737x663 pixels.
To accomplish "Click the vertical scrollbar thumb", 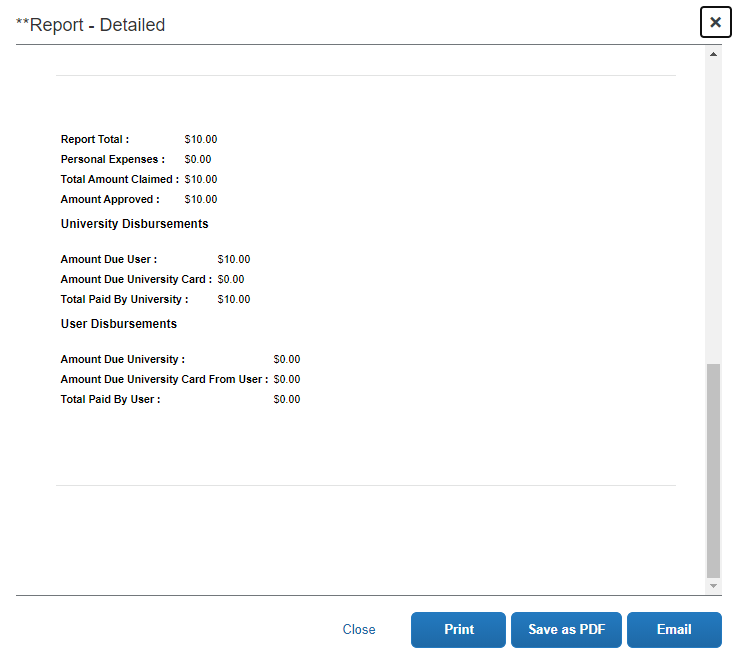I will click(713, 470).
